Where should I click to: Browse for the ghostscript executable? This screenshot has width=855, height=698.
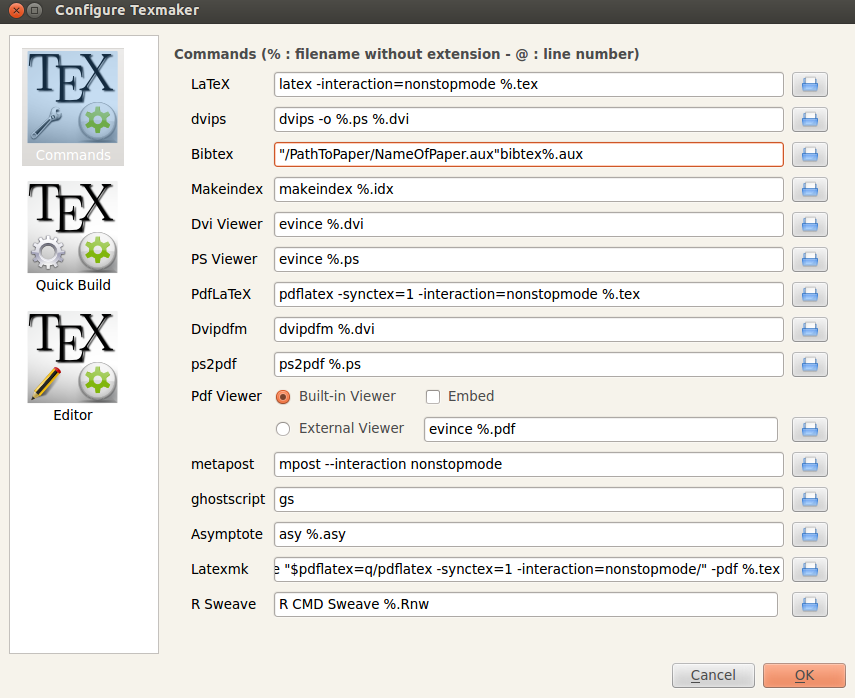(810, 500)
